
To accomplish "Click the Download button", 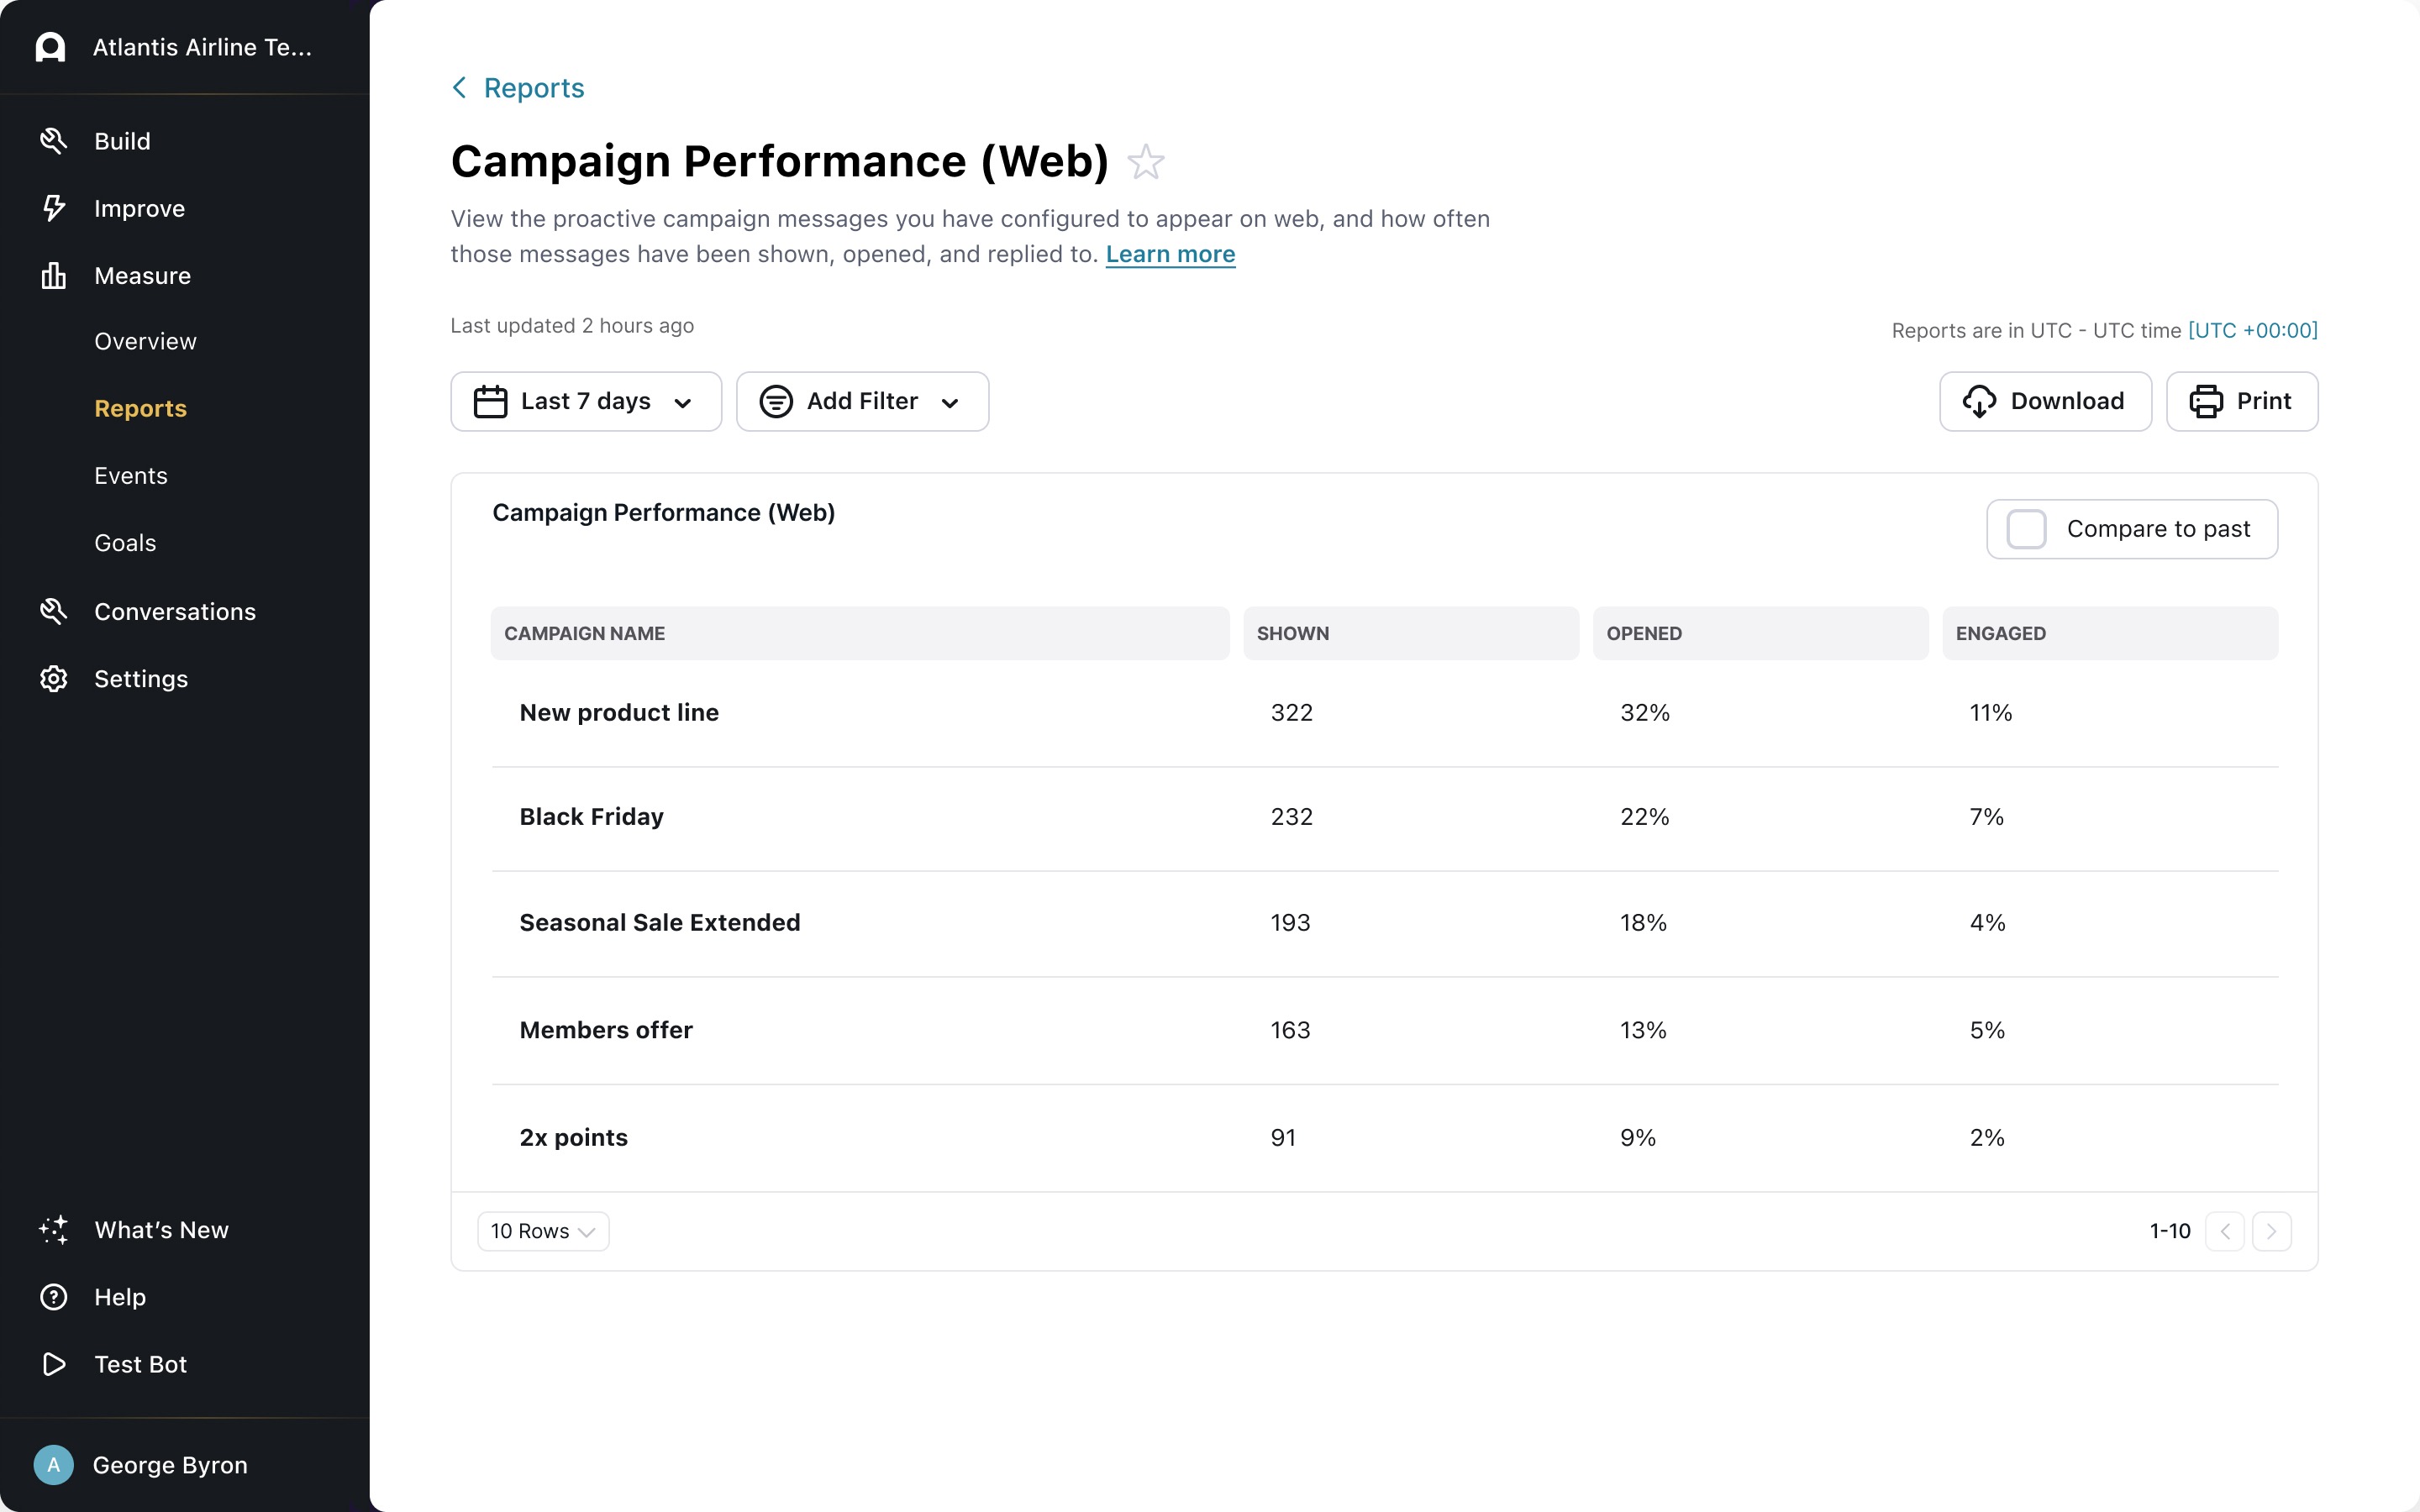I will [2045, 402].
